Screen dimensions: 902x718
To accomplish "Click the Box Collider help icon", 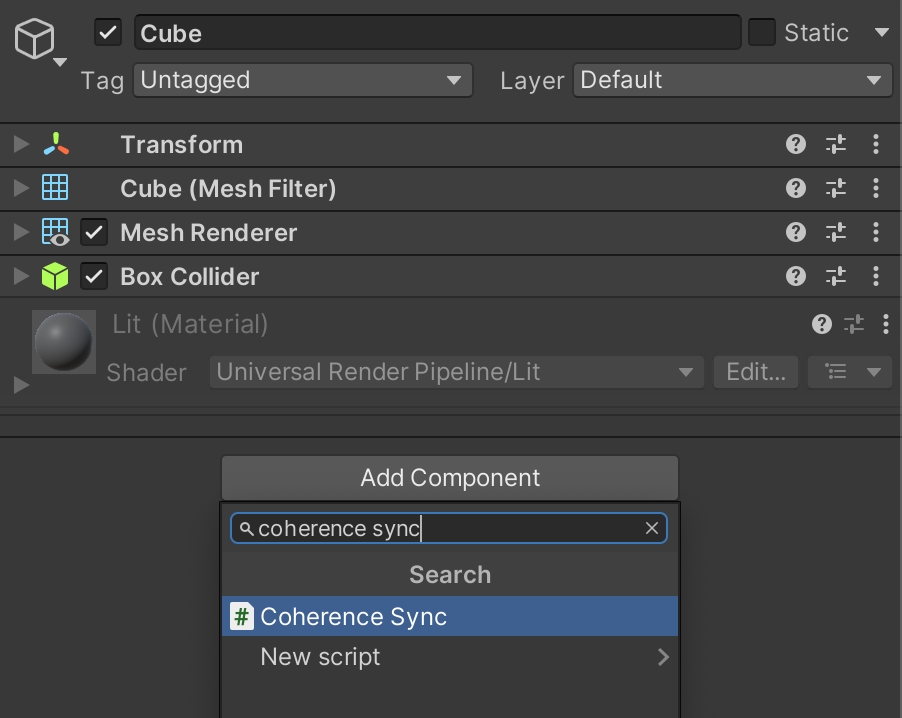I will pos(796,276).
